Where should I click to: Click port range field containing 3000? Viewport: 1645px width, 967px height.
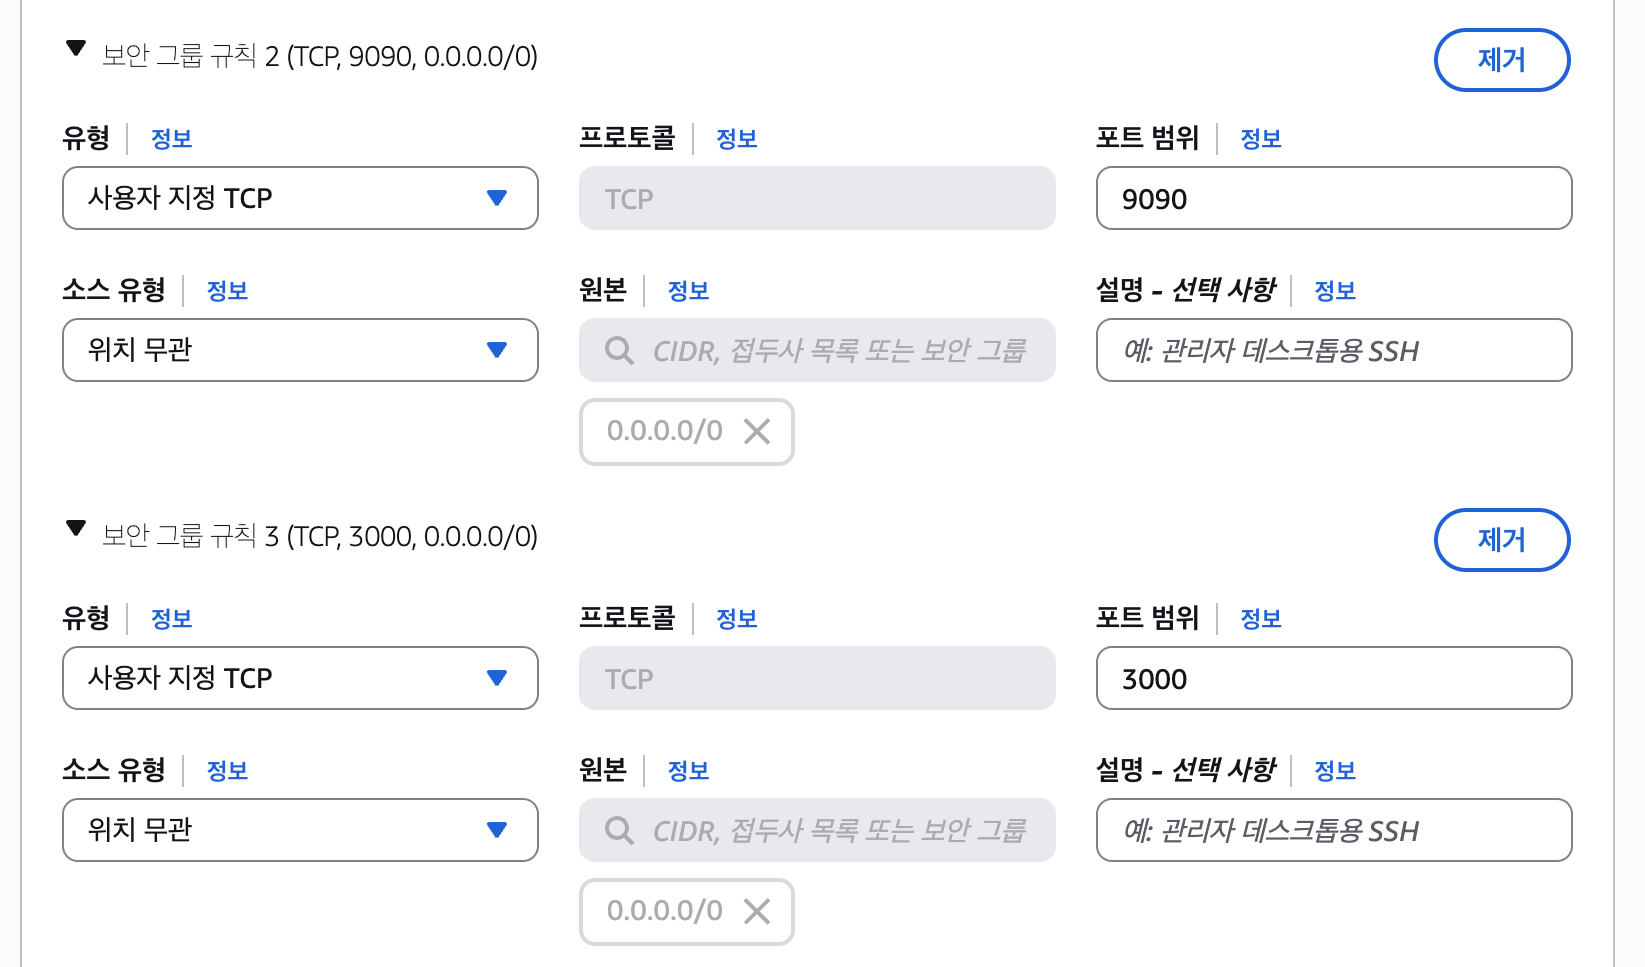(1333, 678)
